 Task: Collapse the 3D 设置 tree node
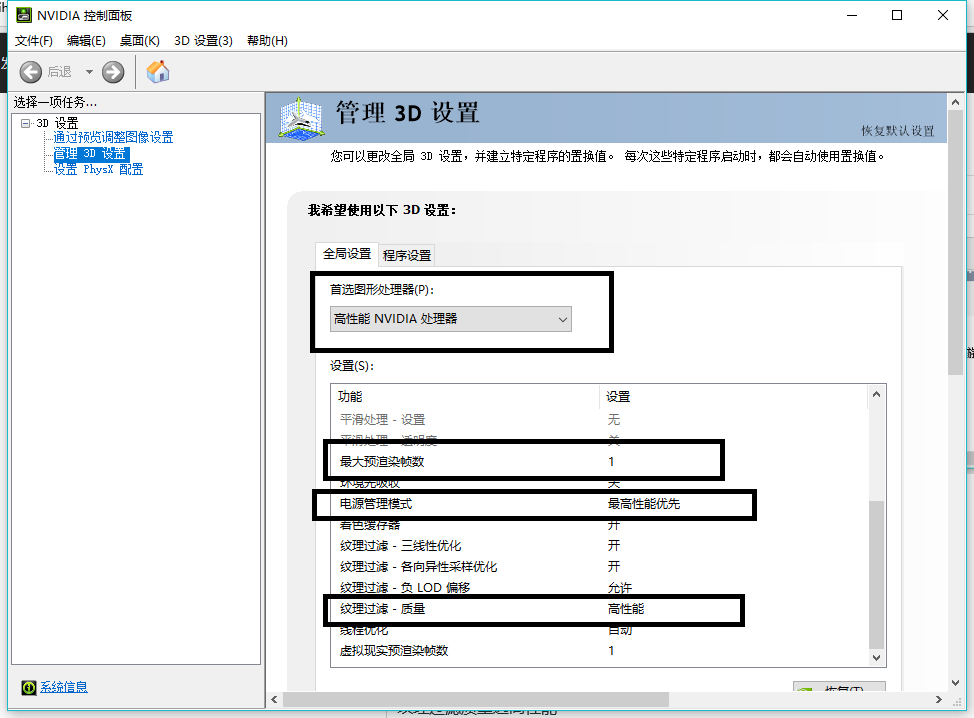[25, 123]
